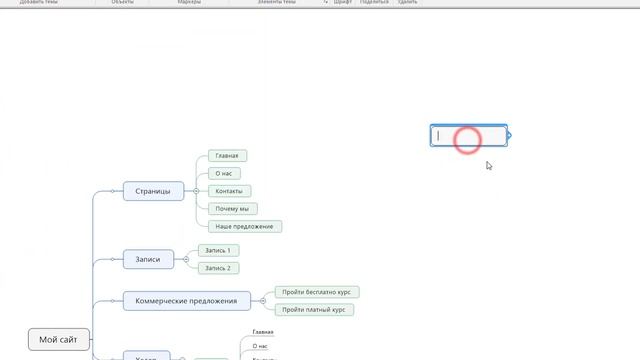
Task: Select the unboxed О нас text near the bottom
Action: click(260, 346)
